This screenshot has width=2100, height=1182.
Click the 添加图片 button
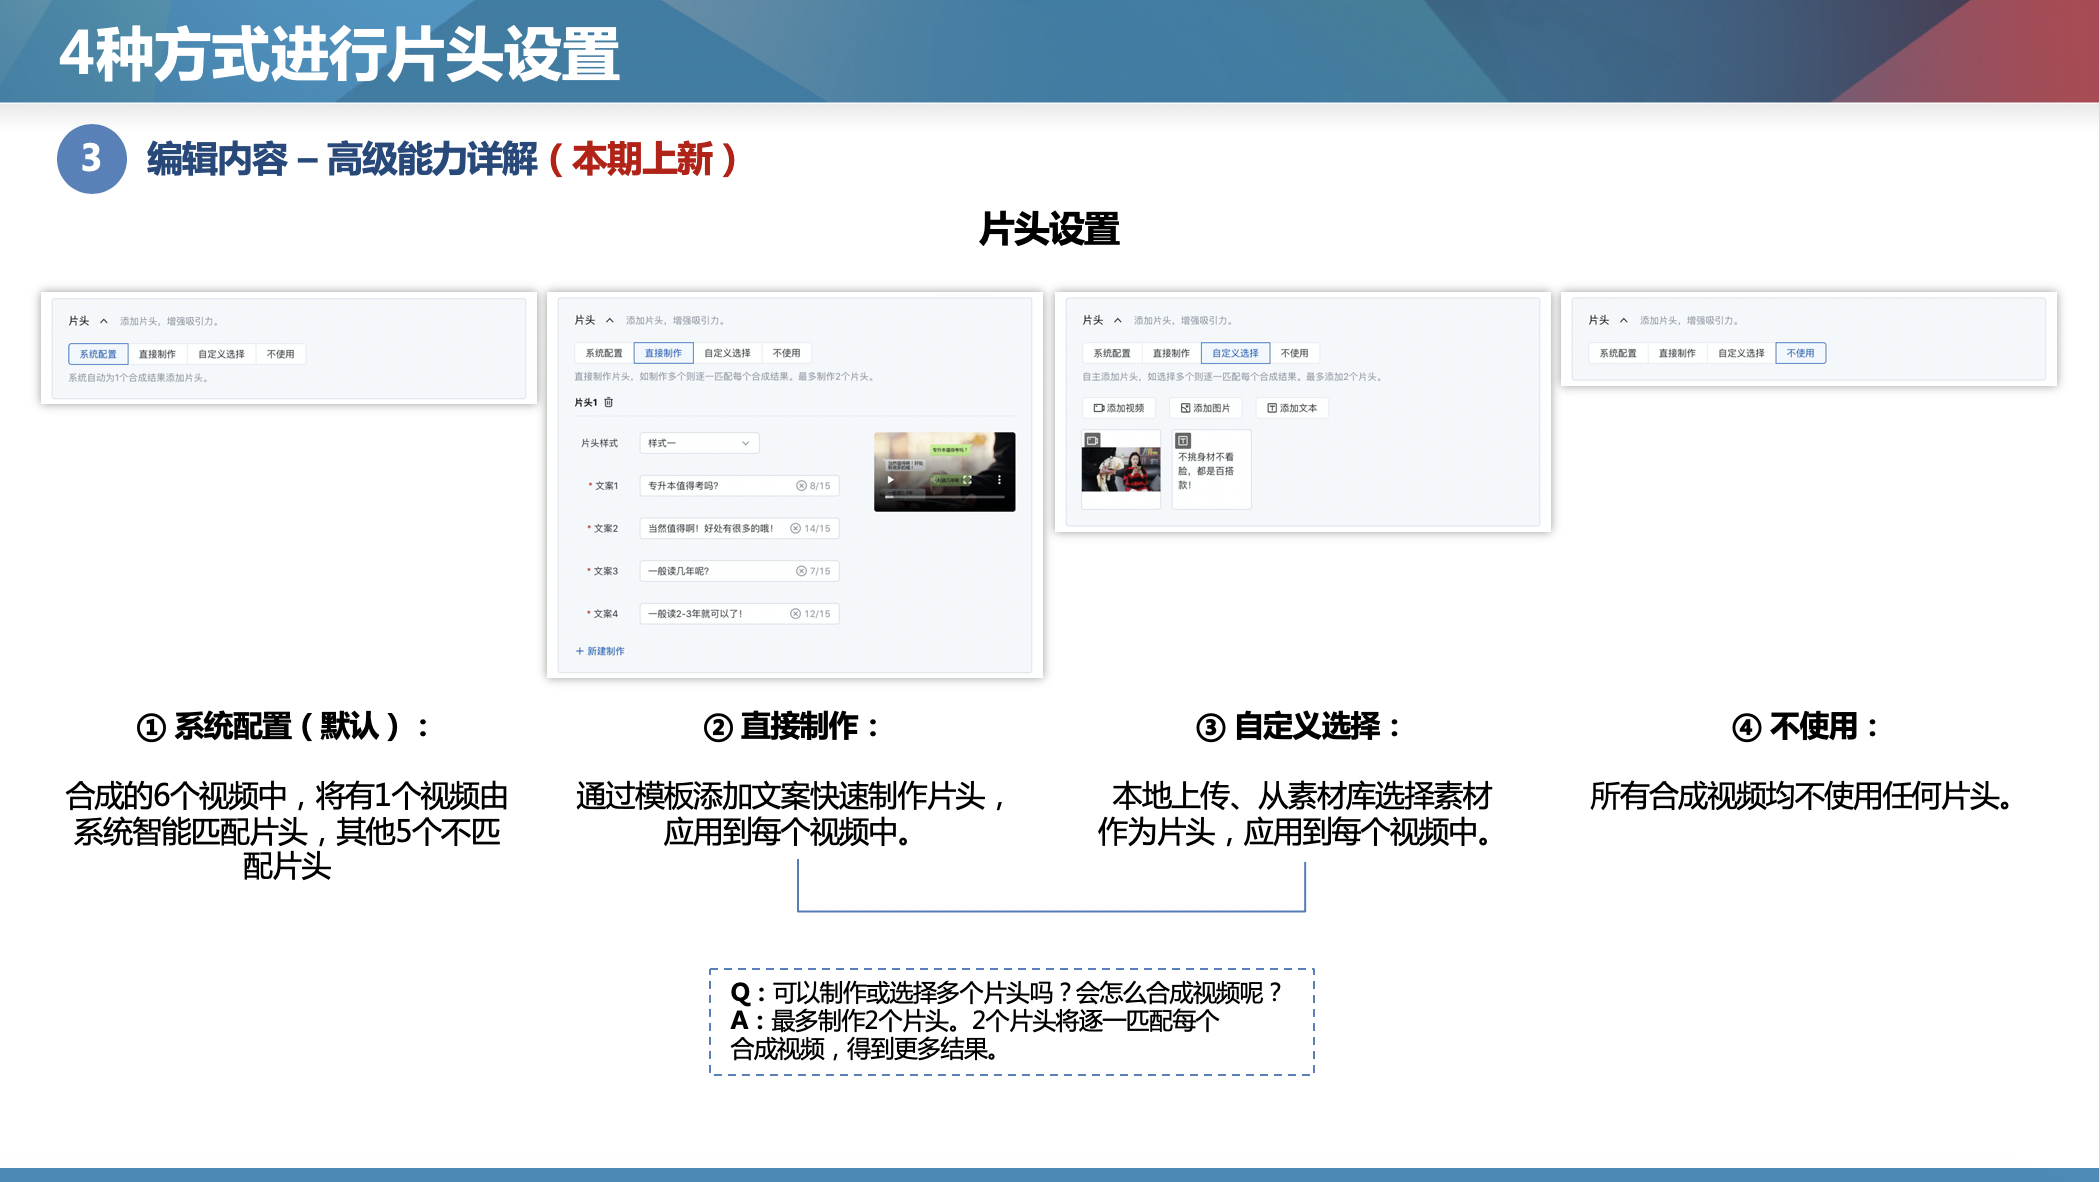point(1206,408)
